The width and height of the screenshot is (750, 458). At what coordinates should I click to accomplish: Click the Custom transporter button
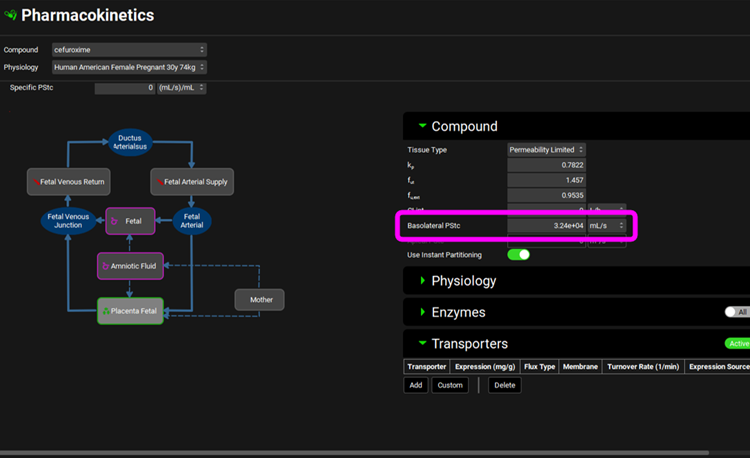coord(450,385)
